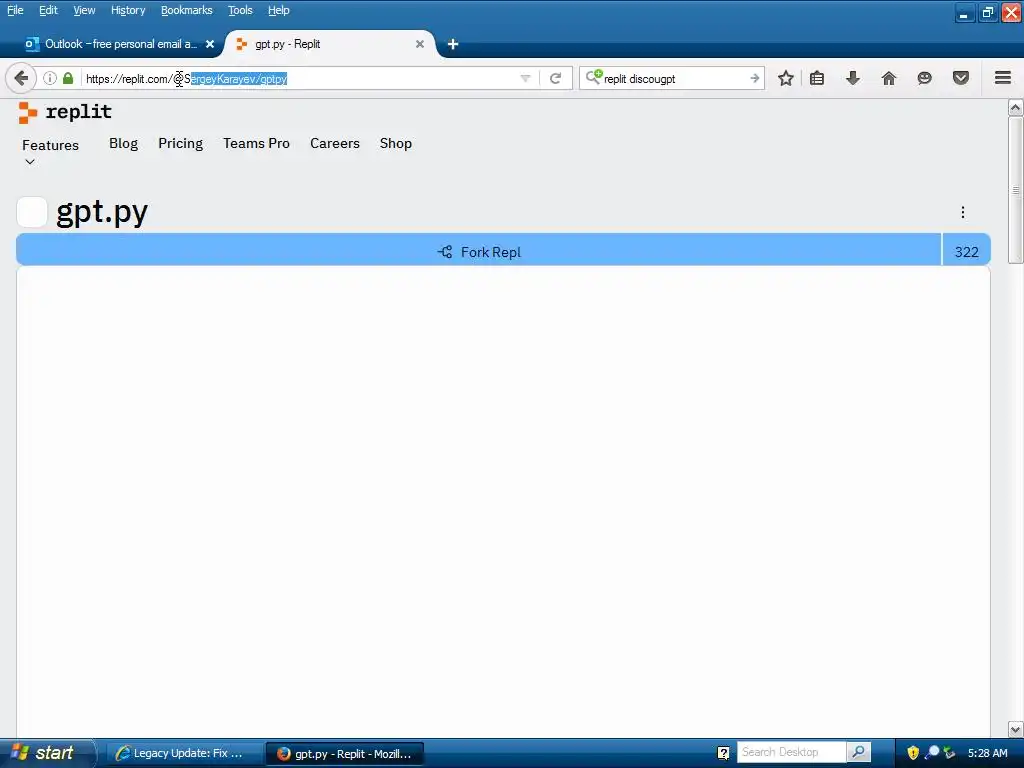Open the Pricing link

[x=180, y=144]
